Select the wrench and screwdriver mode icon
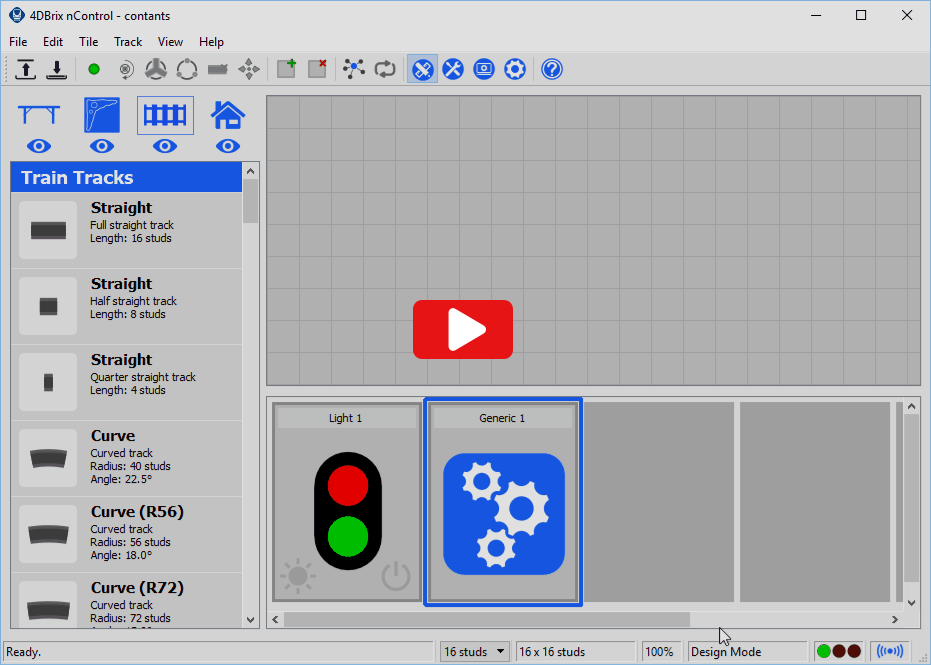931x665 pixels. pyautogui.click(x=453, y=69)
